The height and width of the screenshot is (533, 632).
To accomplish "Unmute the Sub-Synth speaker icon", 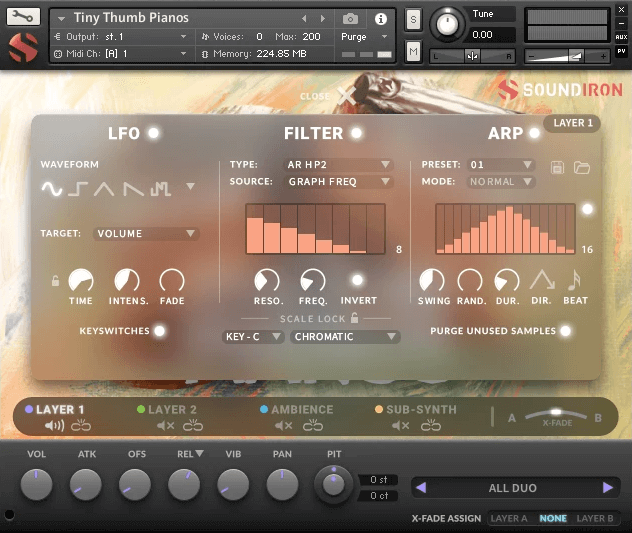I will point(401,425).
